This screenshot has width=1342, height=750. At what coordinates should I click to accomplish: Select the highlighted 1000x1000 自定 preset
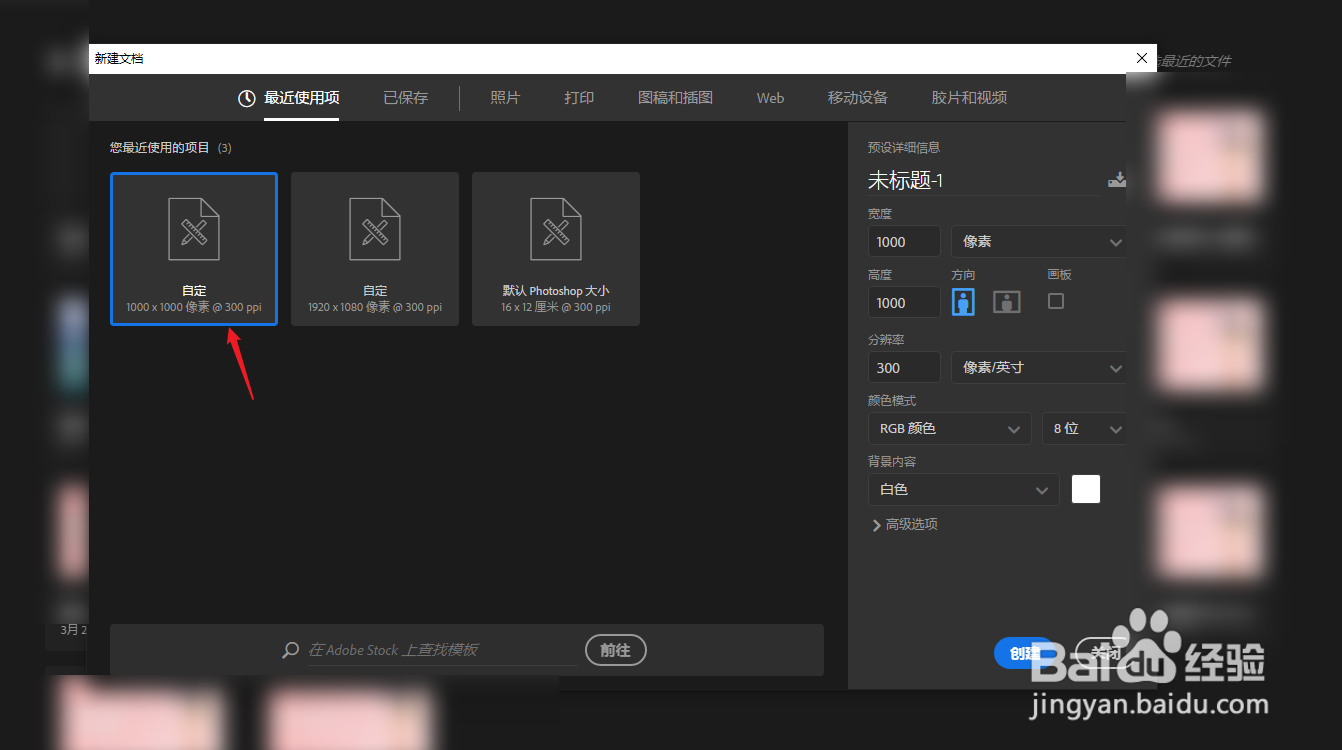pos(193,248)
